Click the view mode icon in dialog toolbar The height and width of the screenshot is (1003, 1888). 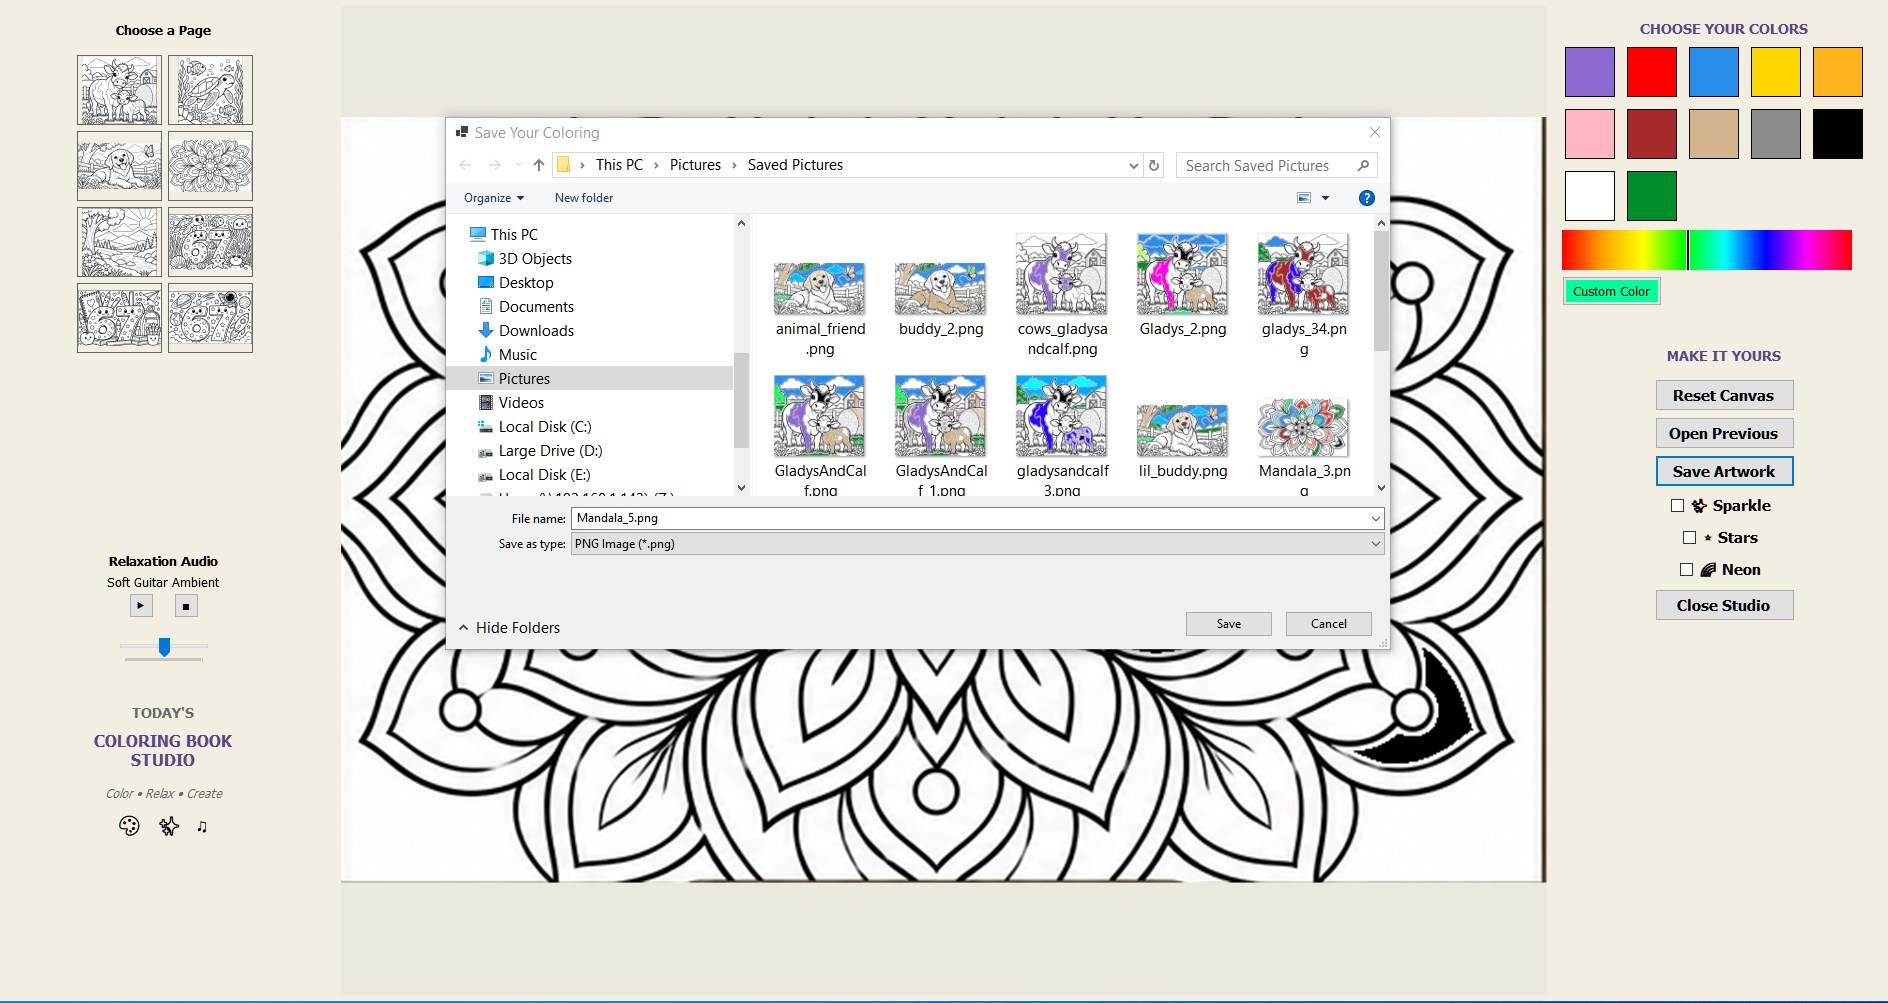coord(1304,198)
